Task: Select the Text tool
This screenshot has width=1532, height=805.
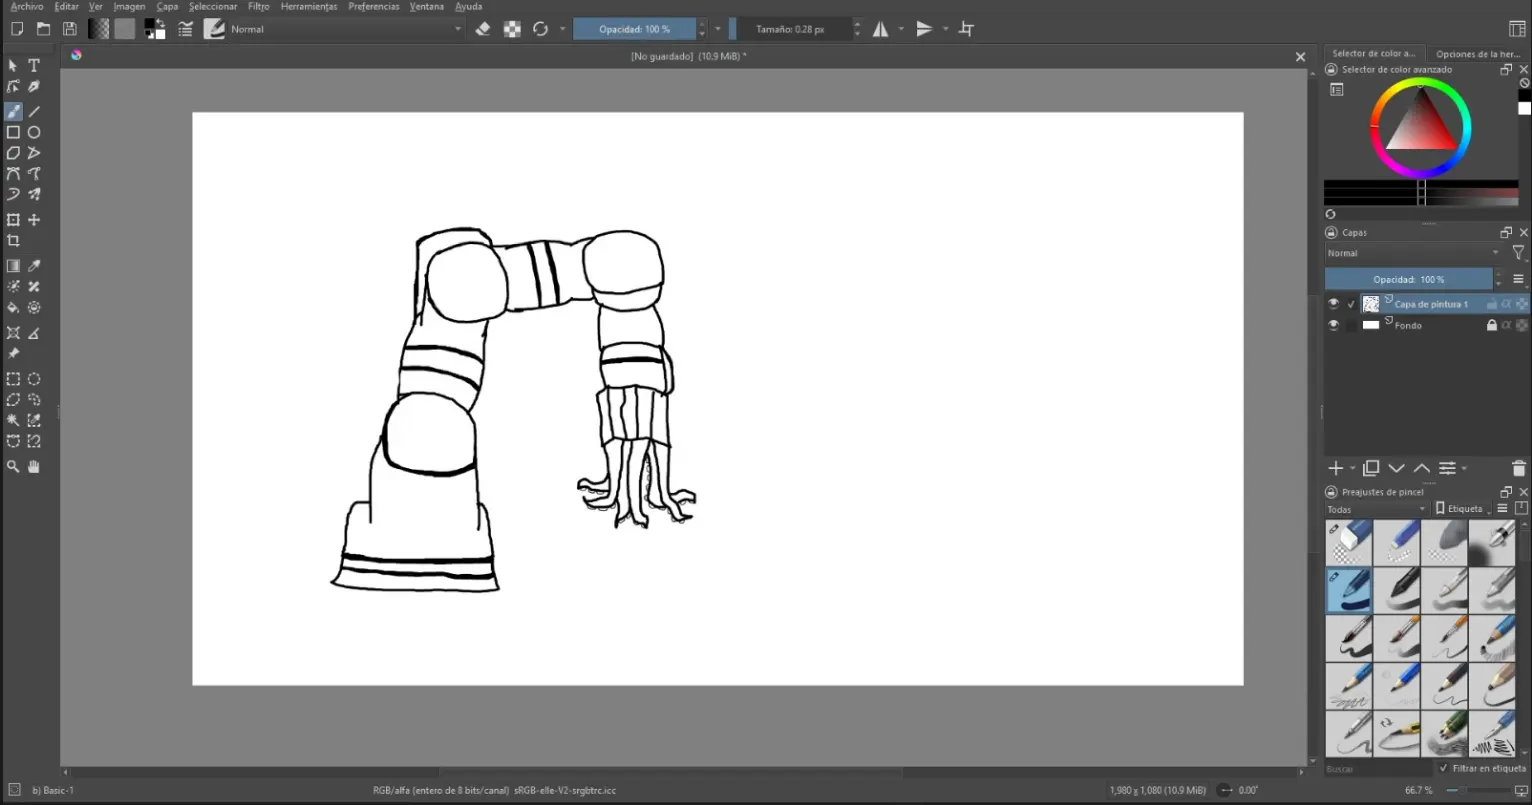Action: (x=33, y=64)
